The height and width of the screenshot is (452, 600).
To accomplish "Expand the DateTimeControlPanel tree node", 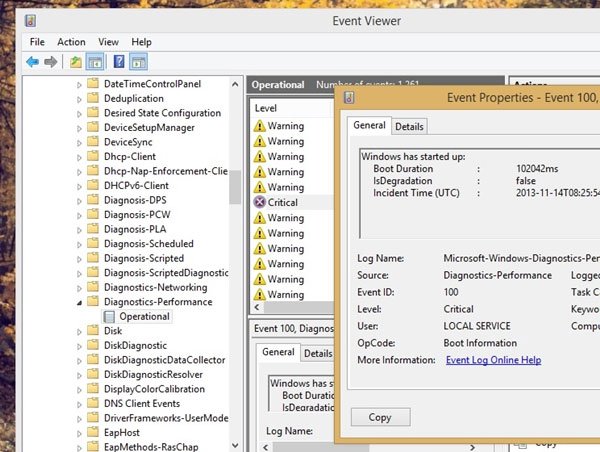I will pyautogui.click(x=79, y=85).
